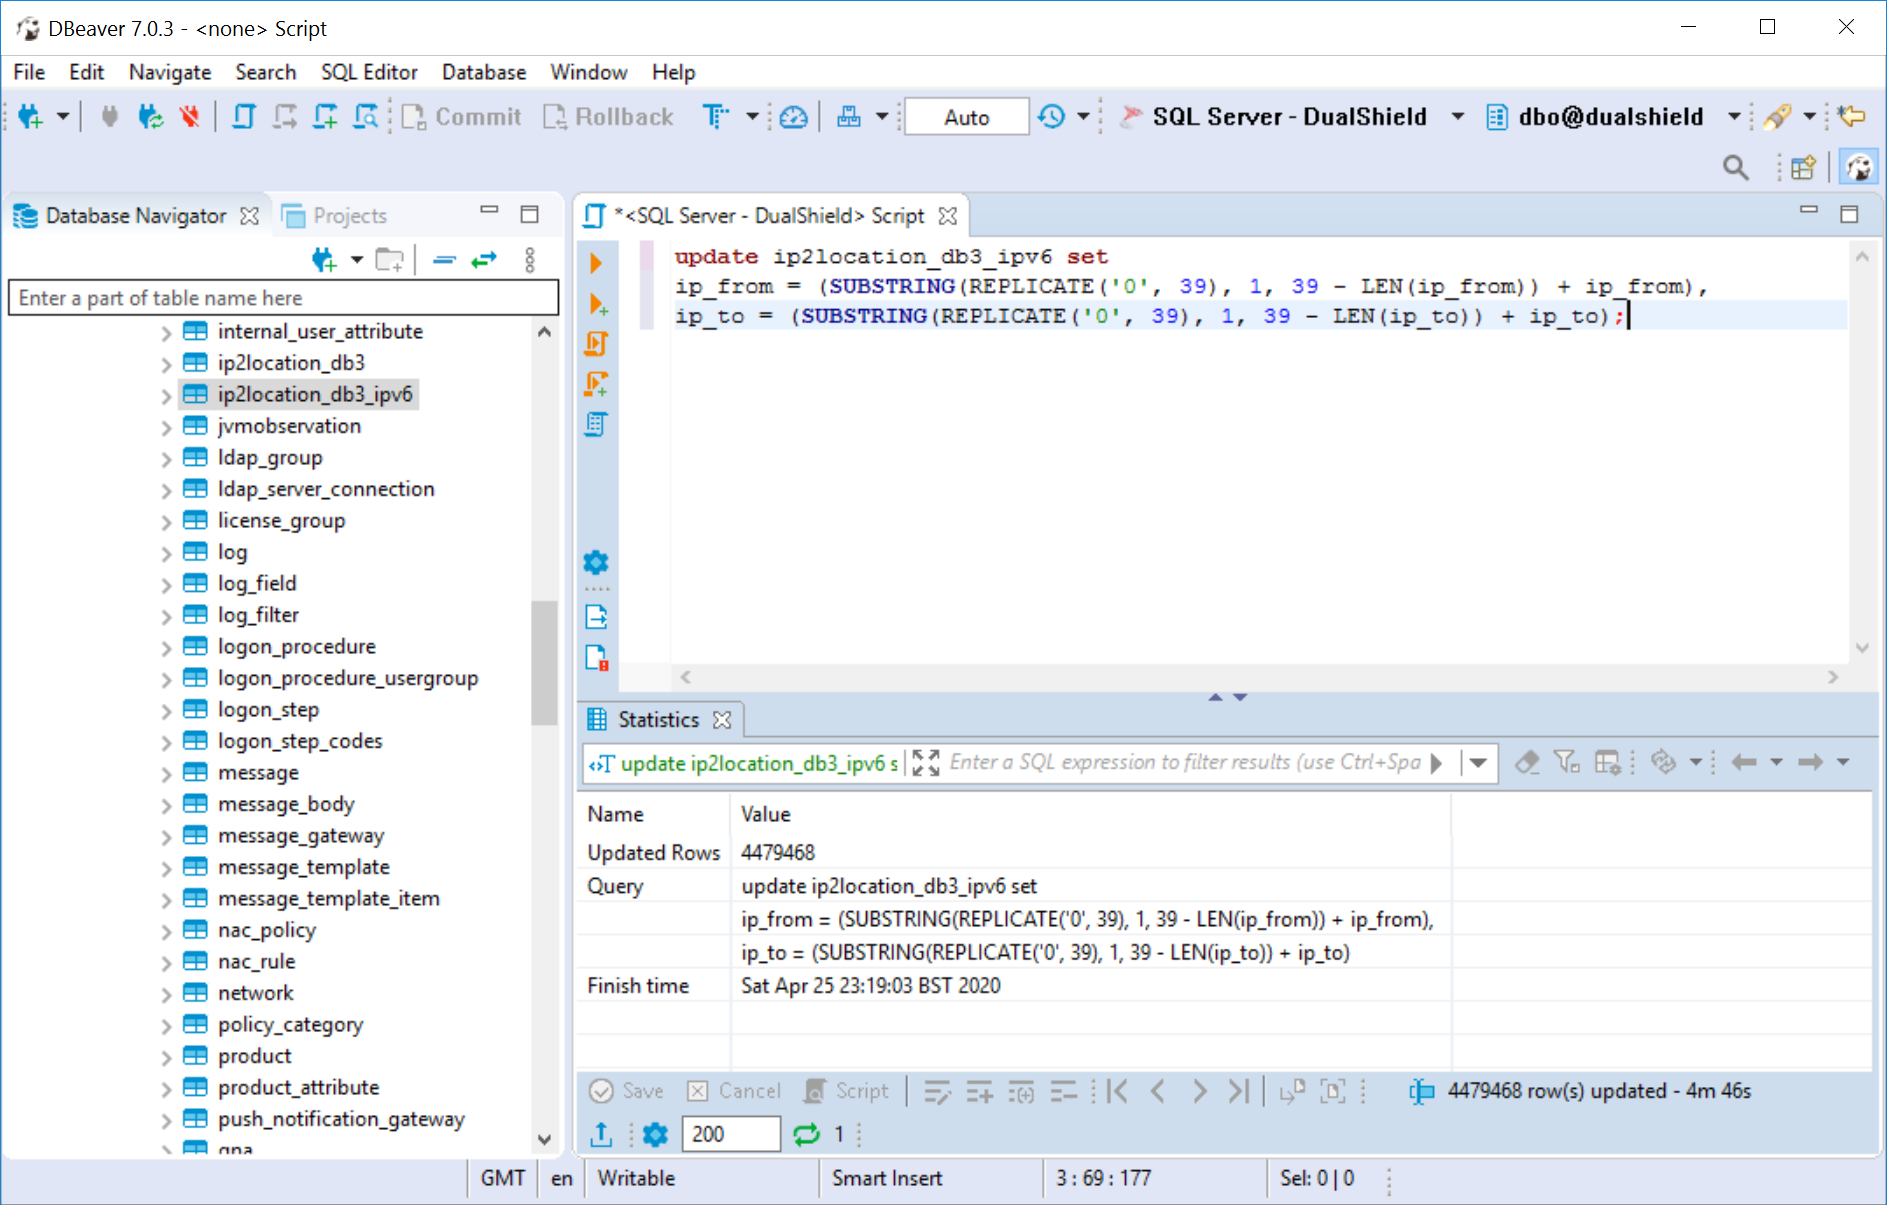Click the Commit button
Viewport: 1887px width, 1205px height.
462,117
